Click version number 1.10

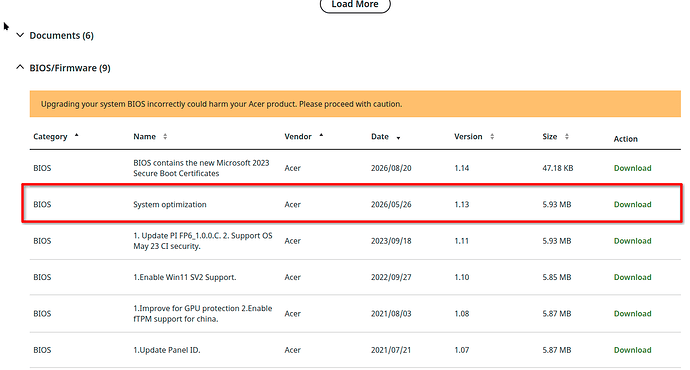(462, 277)
